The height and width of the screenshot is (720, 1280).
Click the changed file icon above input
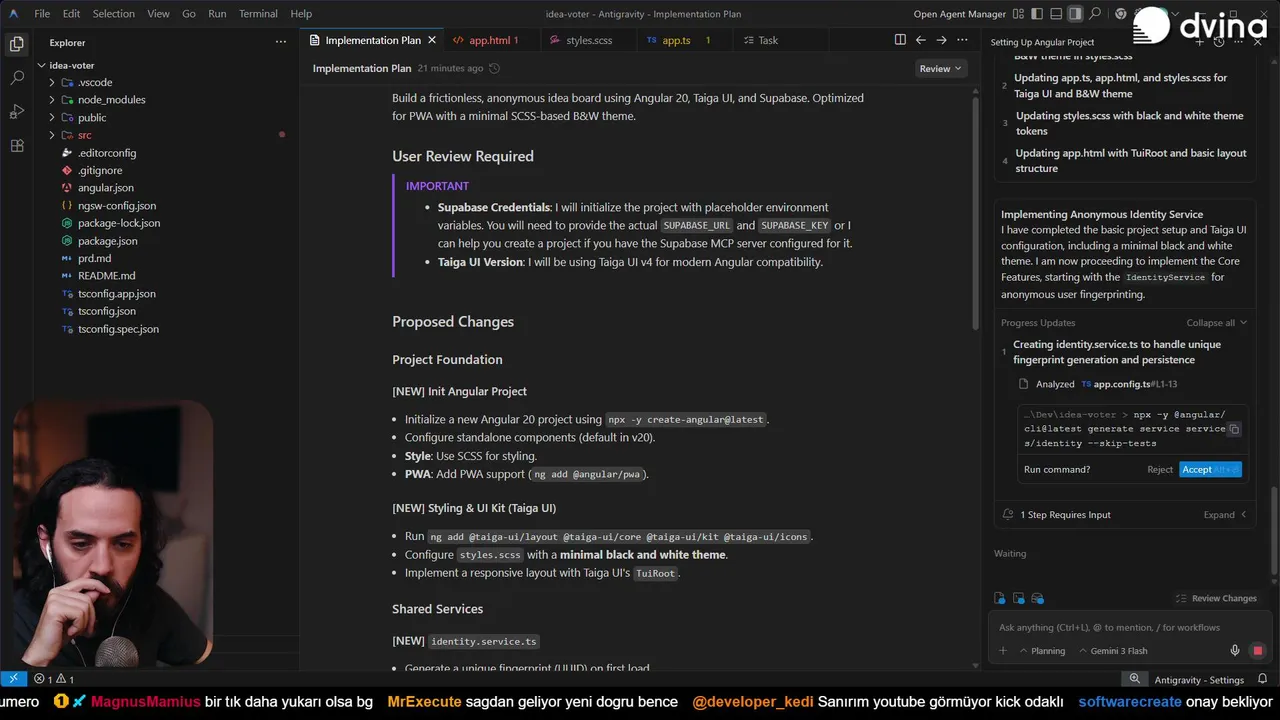(x=999, y=598)
